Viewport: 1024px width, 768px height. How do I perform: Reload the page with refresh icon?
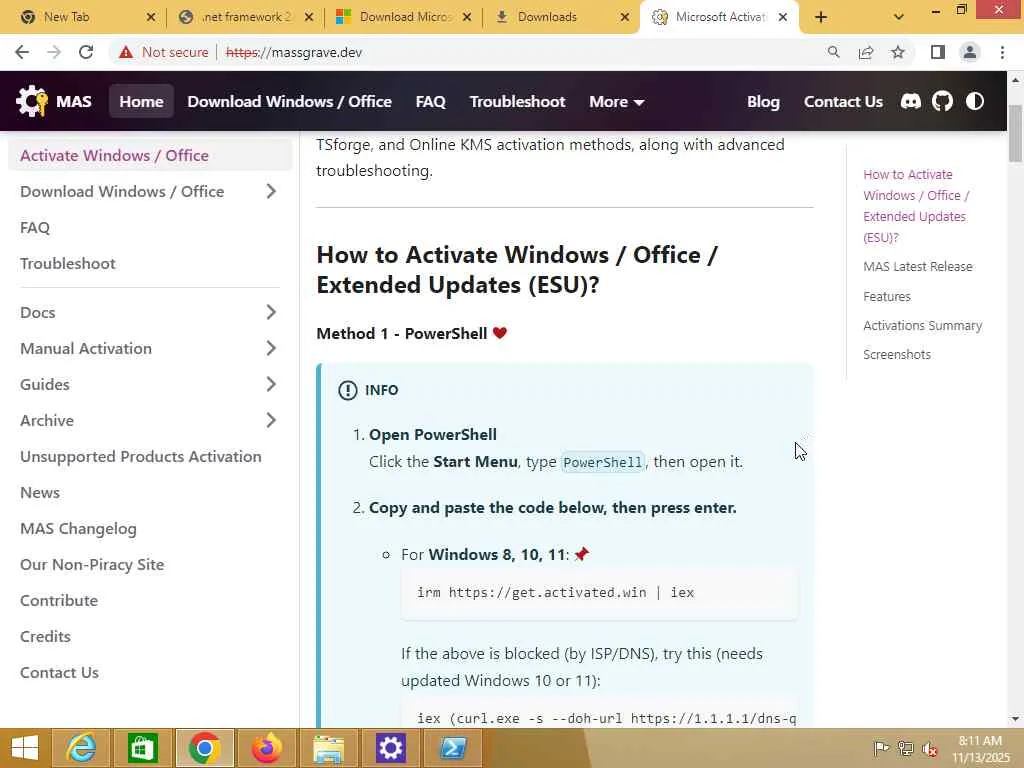(x=86, y=52)
